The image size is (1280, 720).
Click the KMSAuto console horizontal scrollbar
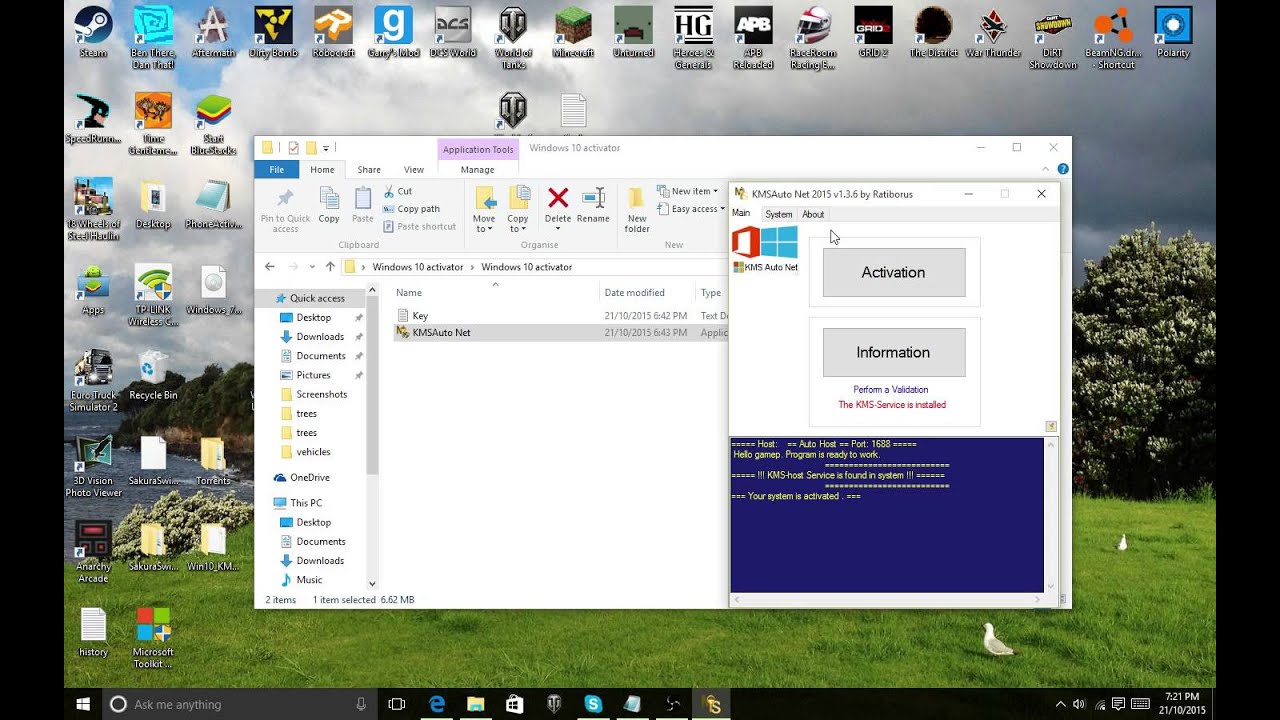coord(888,600)
